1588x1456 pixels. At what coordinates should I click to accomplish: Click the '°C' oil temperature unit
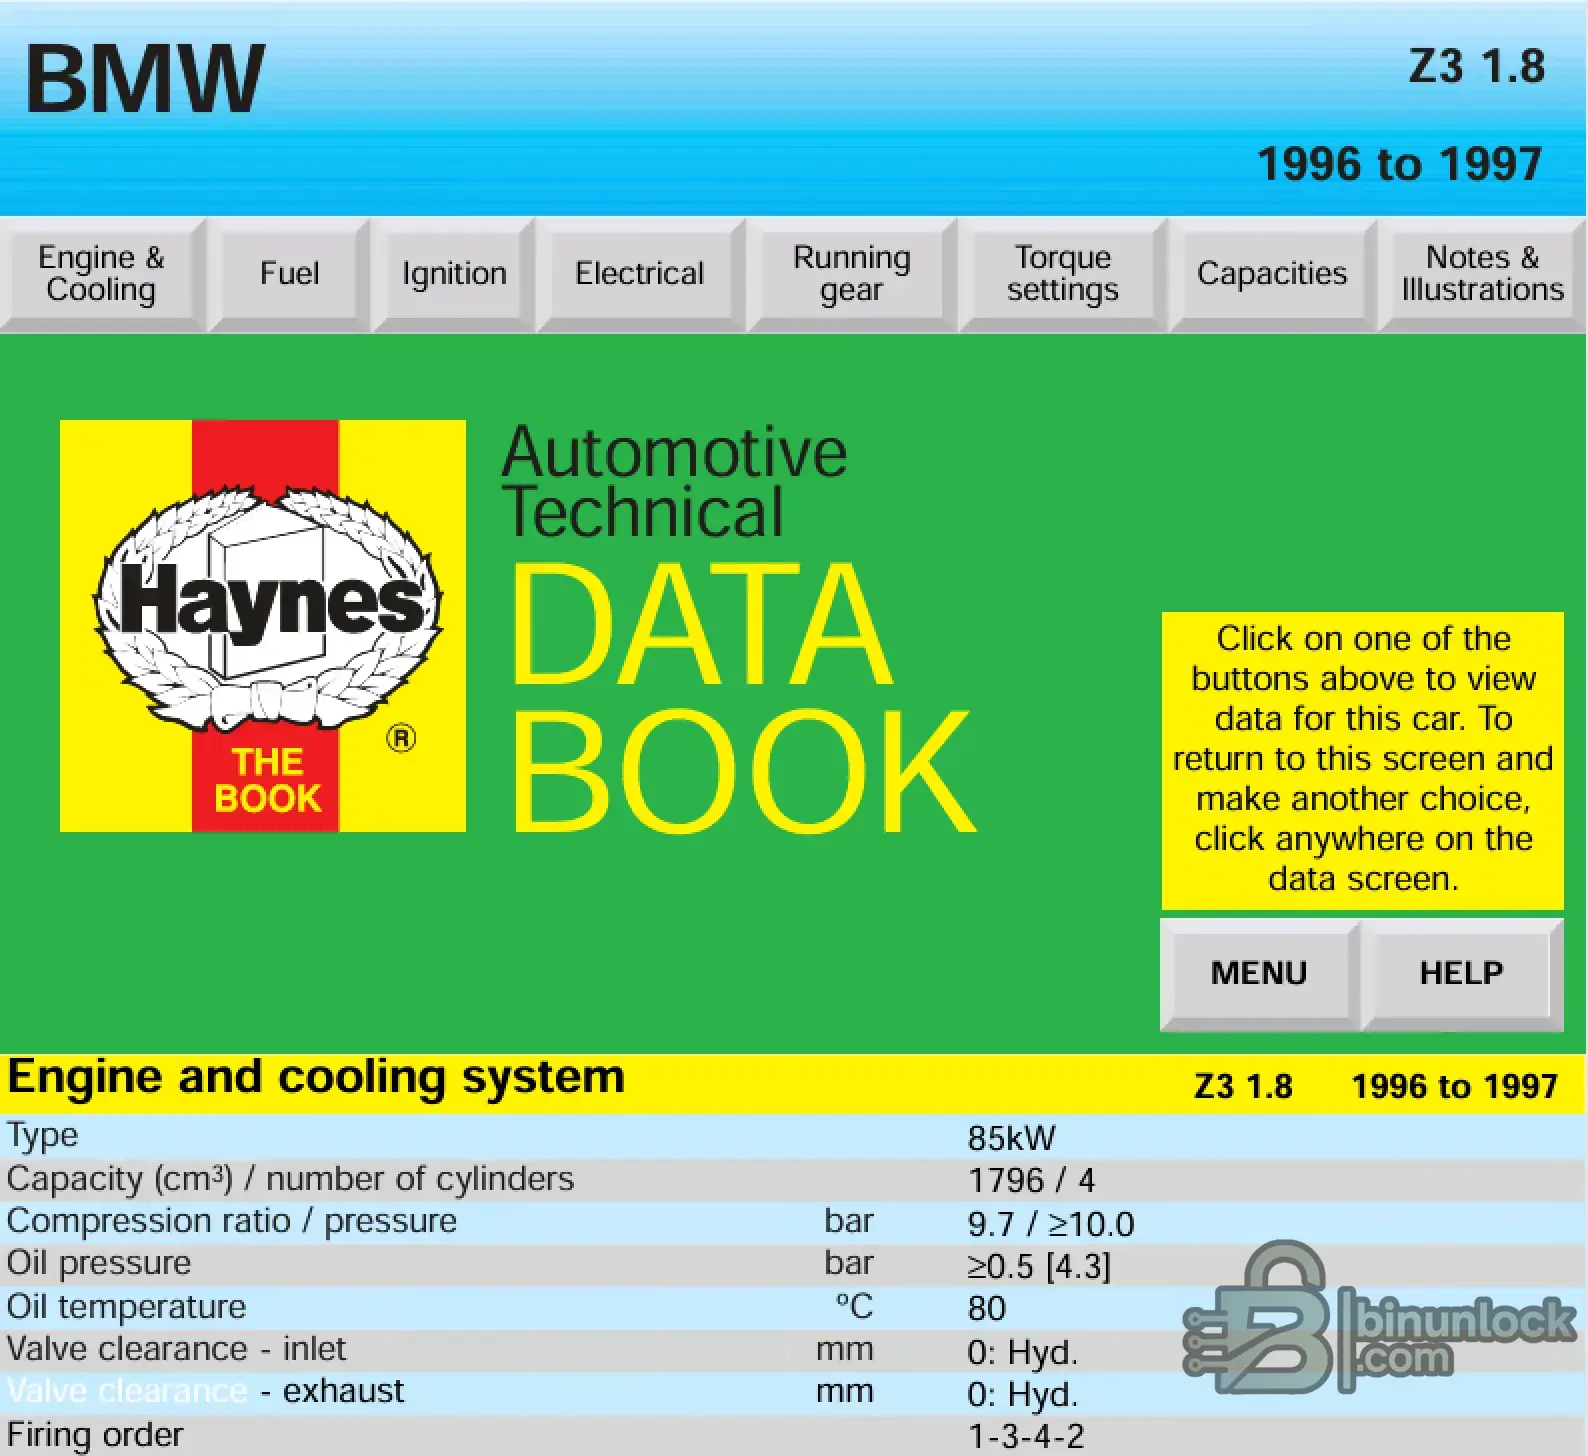click(855, 1306)
